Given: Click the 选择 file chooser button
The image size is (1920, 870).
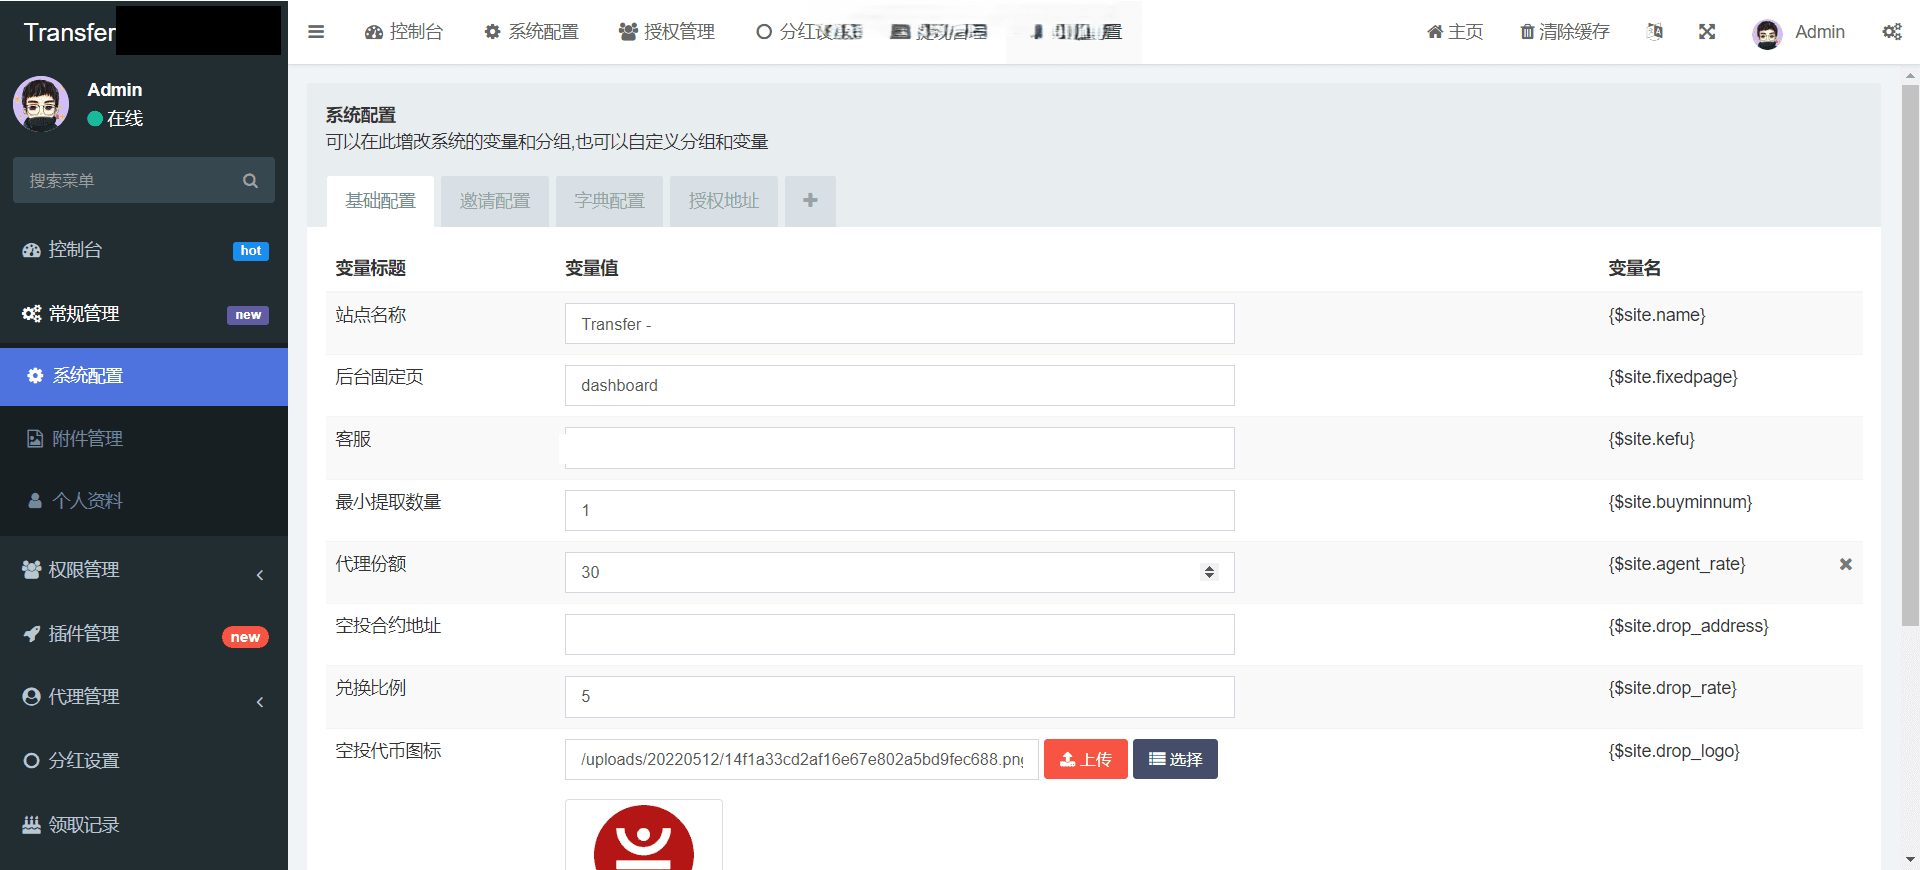Looking at the screenshot, I should 1175,759.
